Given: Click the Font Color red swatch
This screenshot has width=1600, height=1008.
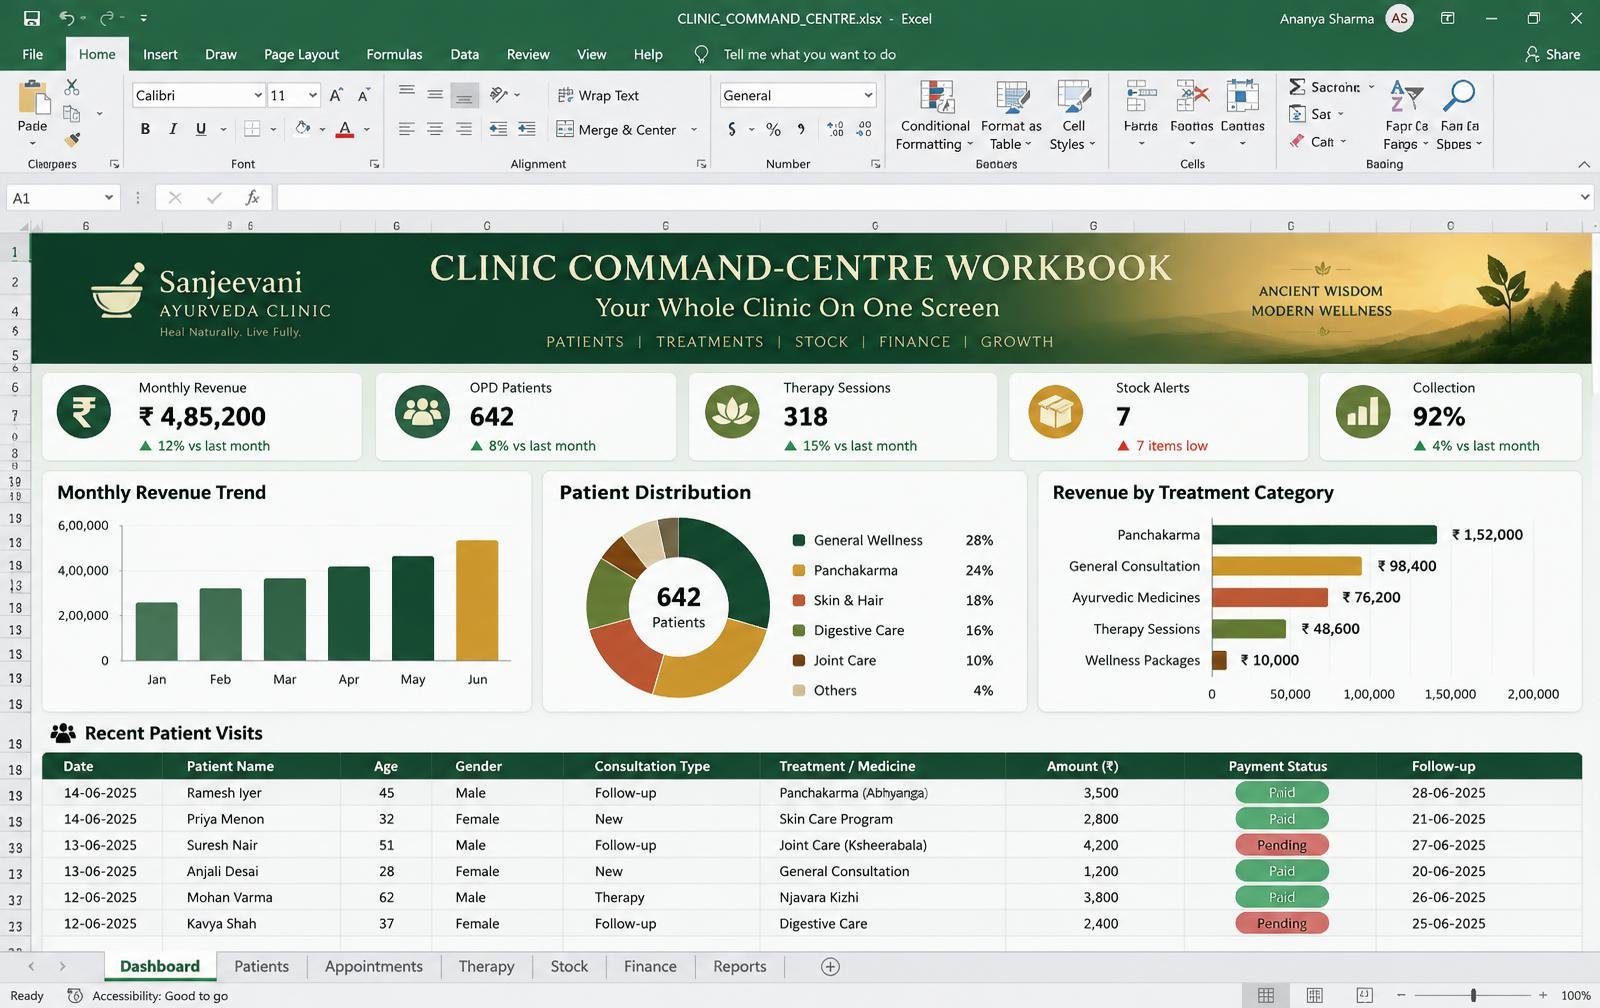Looking at the screenshot, I should [345, 129].
